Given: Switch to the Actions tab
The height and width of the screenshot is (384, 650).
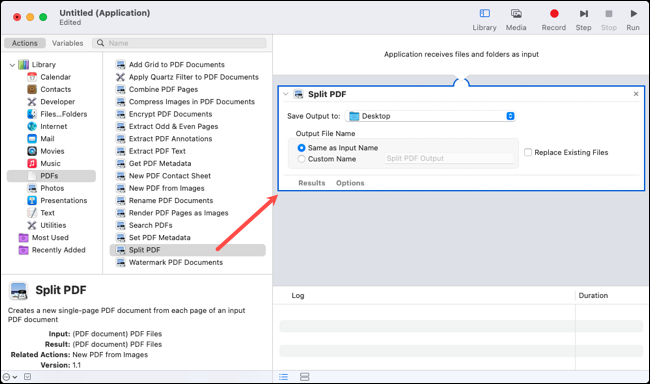Looking at the screenshot, I should [x=24, y=43].
